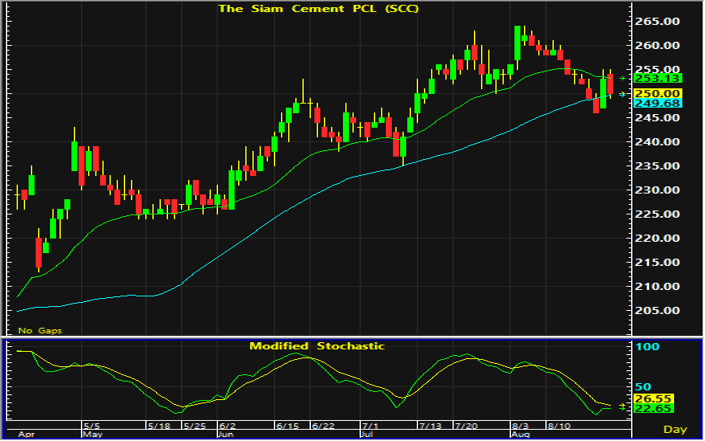Click the 7/1 date marker
This screenshot has height=441, width=705.
(x=370, y=425)
